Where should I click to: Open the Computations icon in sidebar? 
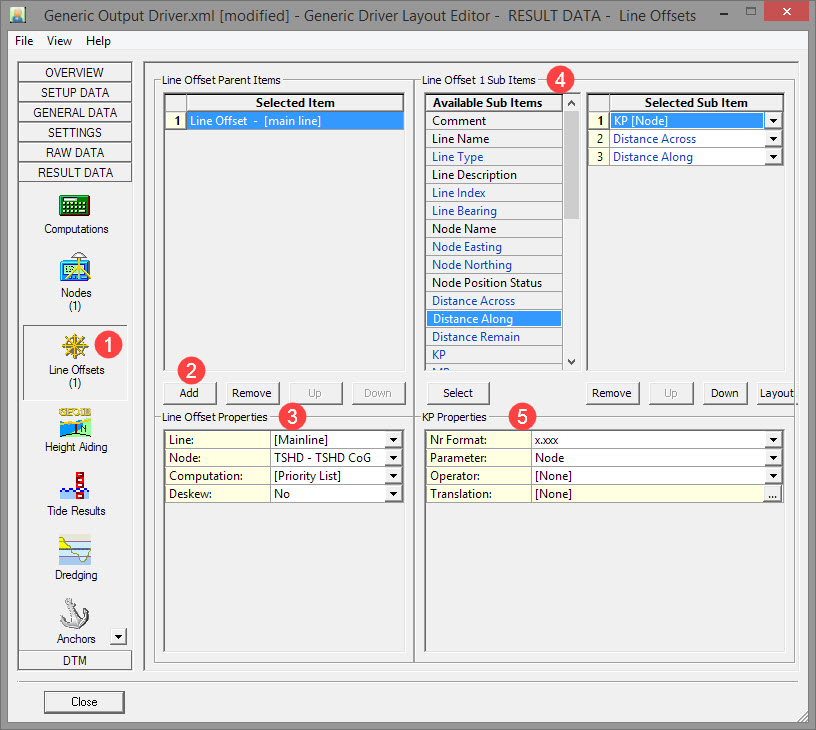coord(75,206)
